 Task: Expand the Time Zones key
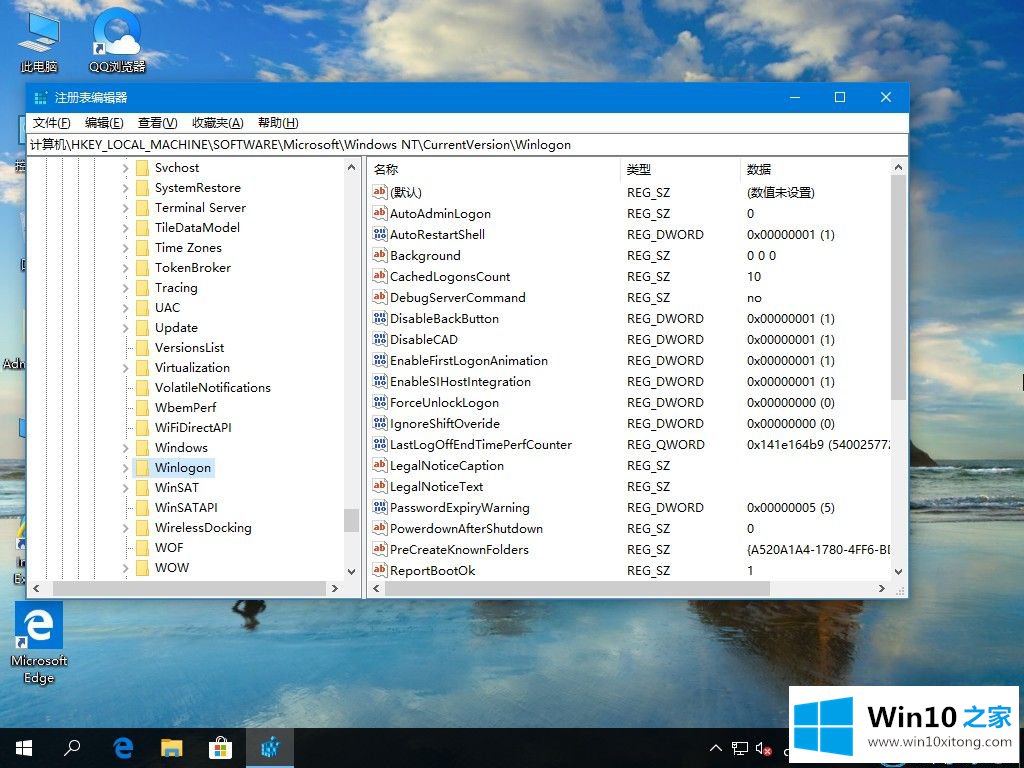click(x=125, y=248)
